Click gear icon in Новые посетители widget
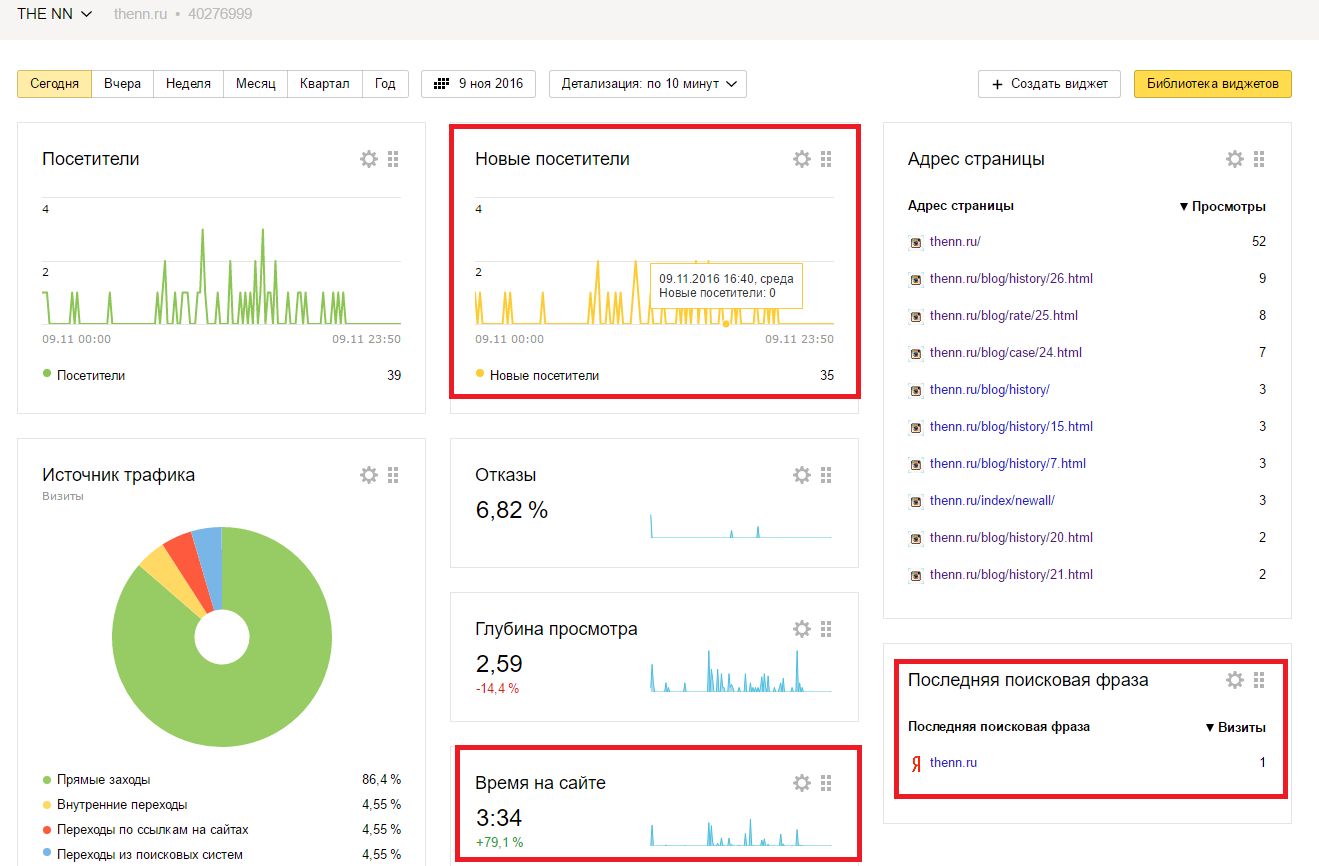The image size is (1319, 866). 802,159
